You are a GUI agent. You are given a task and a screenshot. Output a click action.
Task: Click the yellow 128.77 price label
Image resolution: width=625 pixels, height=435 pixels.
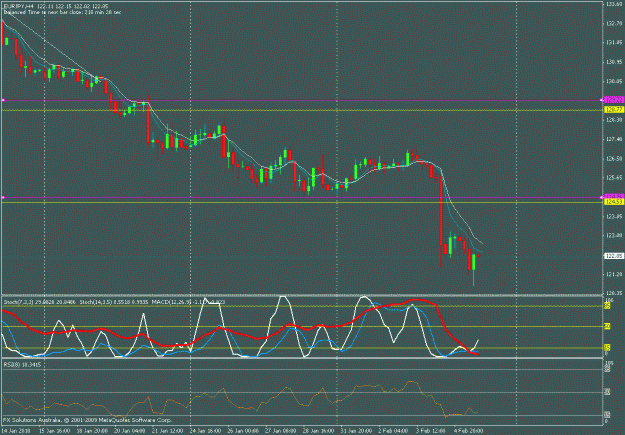(614, 109)
